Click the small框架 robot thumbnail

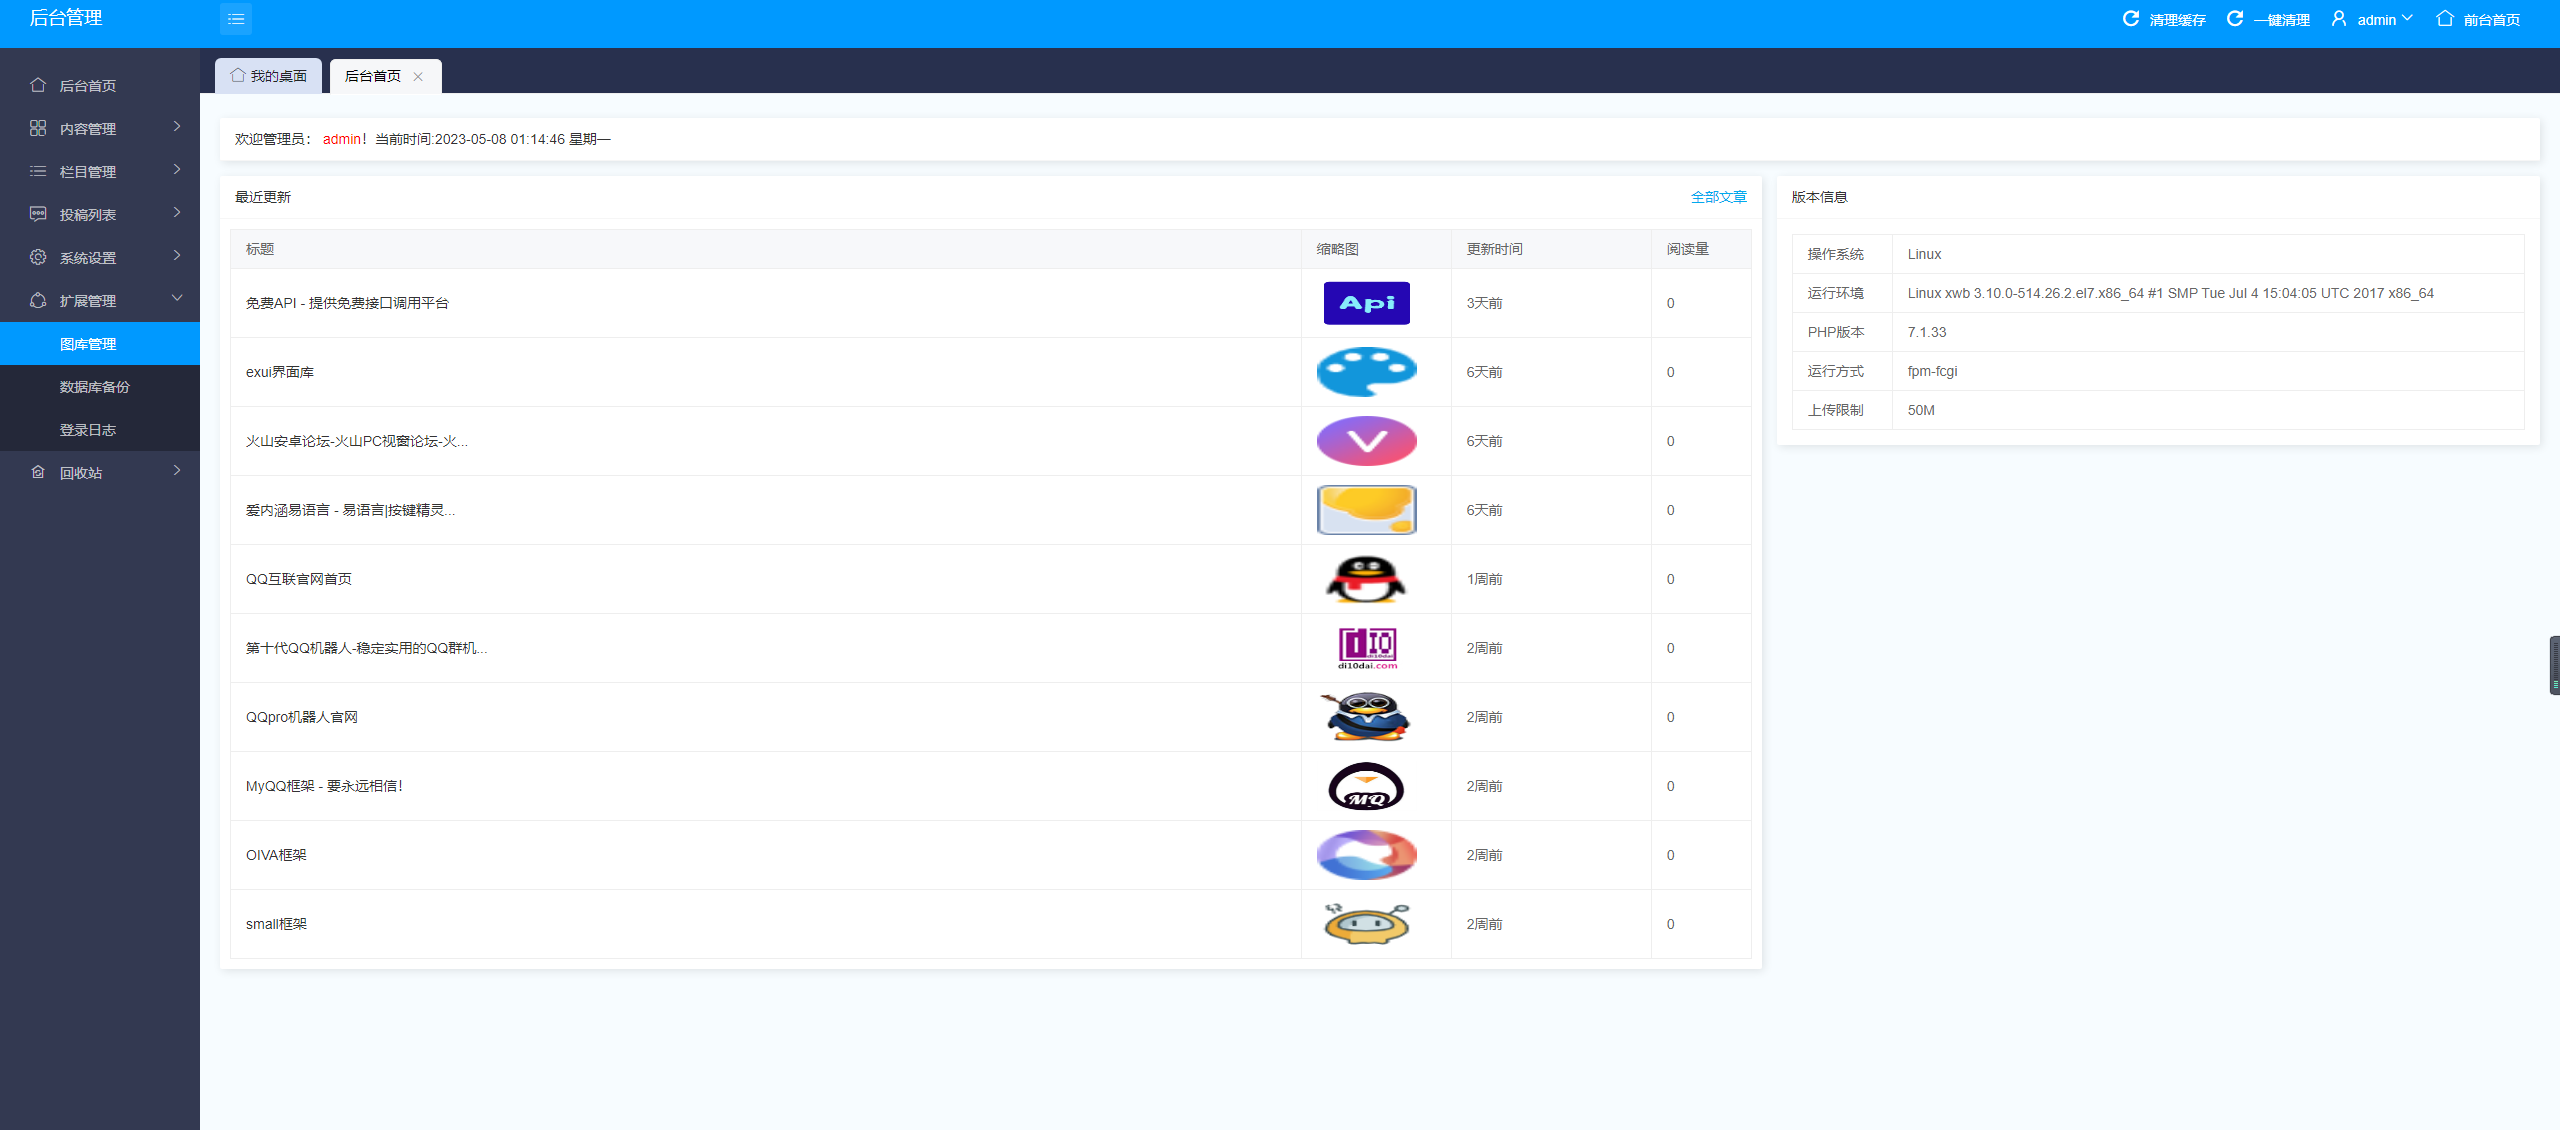point(1367,924)
